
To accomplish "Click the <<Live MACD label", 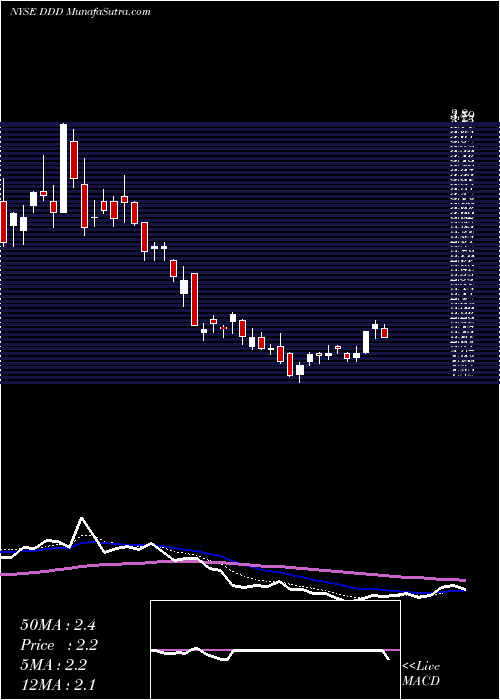I will [x=421, y=674].
